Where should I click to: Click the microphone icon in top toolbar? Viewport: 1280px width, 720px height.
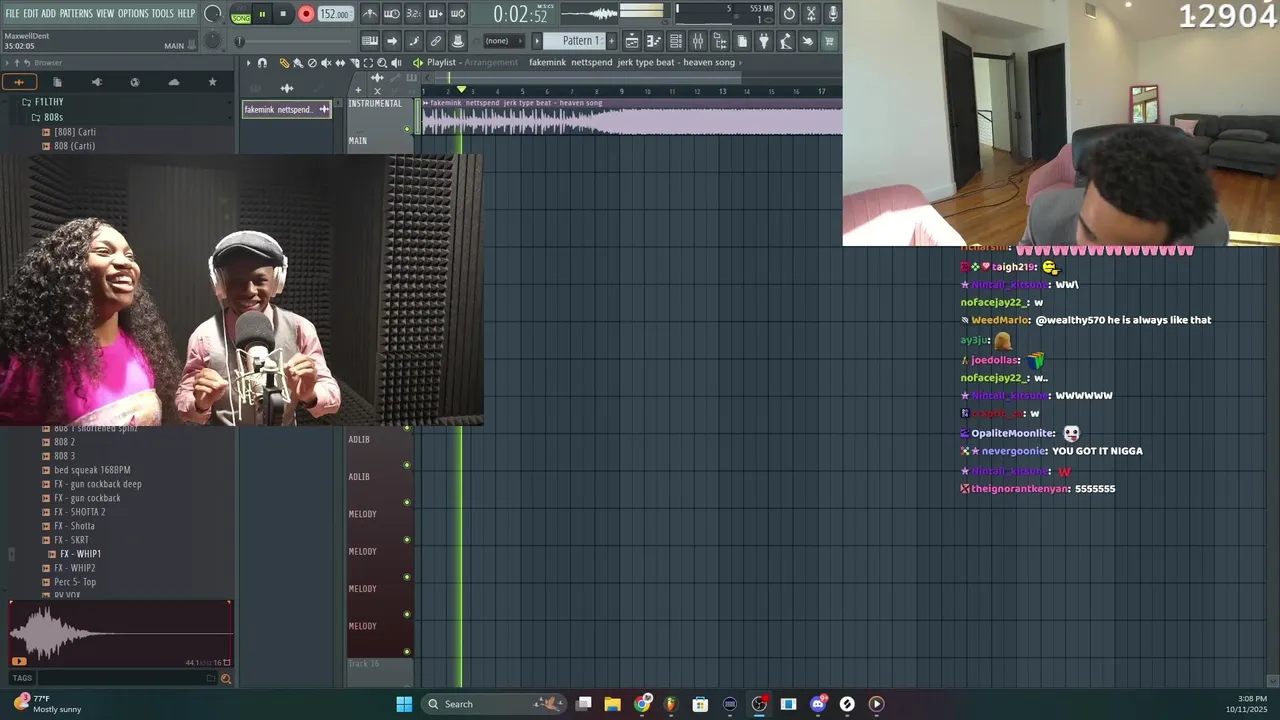point(832,13)
